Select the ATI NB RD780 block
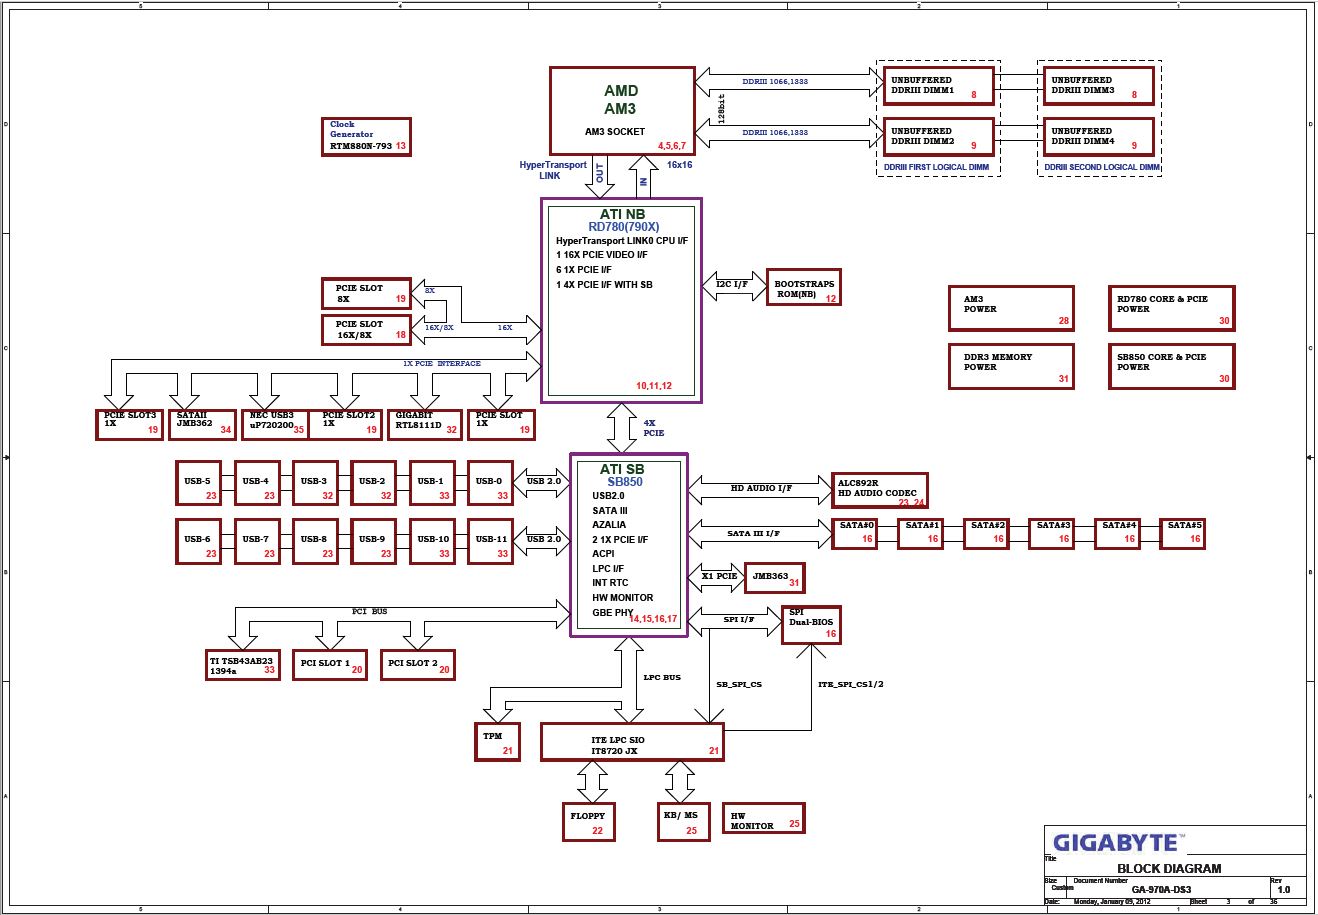 coord(621,300)
